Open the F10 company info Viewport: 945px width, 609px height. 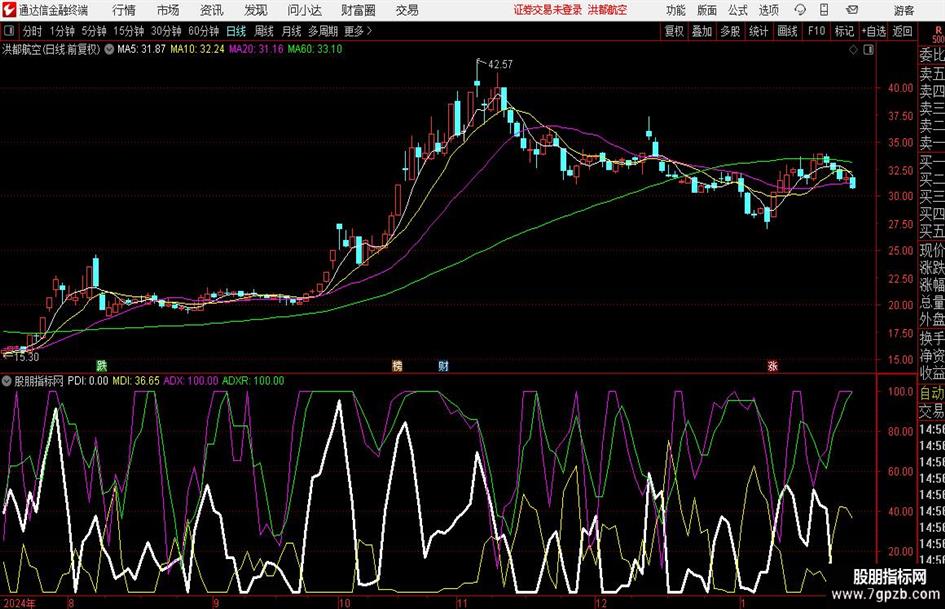point(816,31)
